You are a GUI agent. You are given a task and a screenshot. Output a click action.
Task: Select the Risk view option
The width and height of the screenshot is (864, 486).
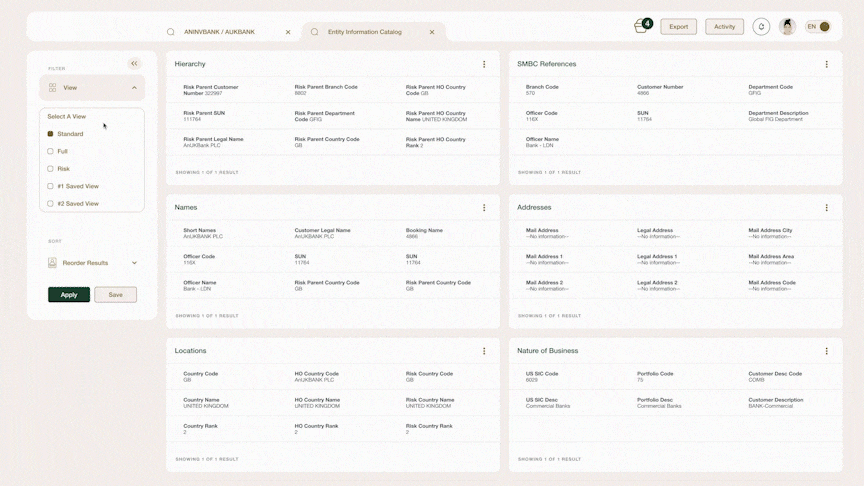[58, 169]
